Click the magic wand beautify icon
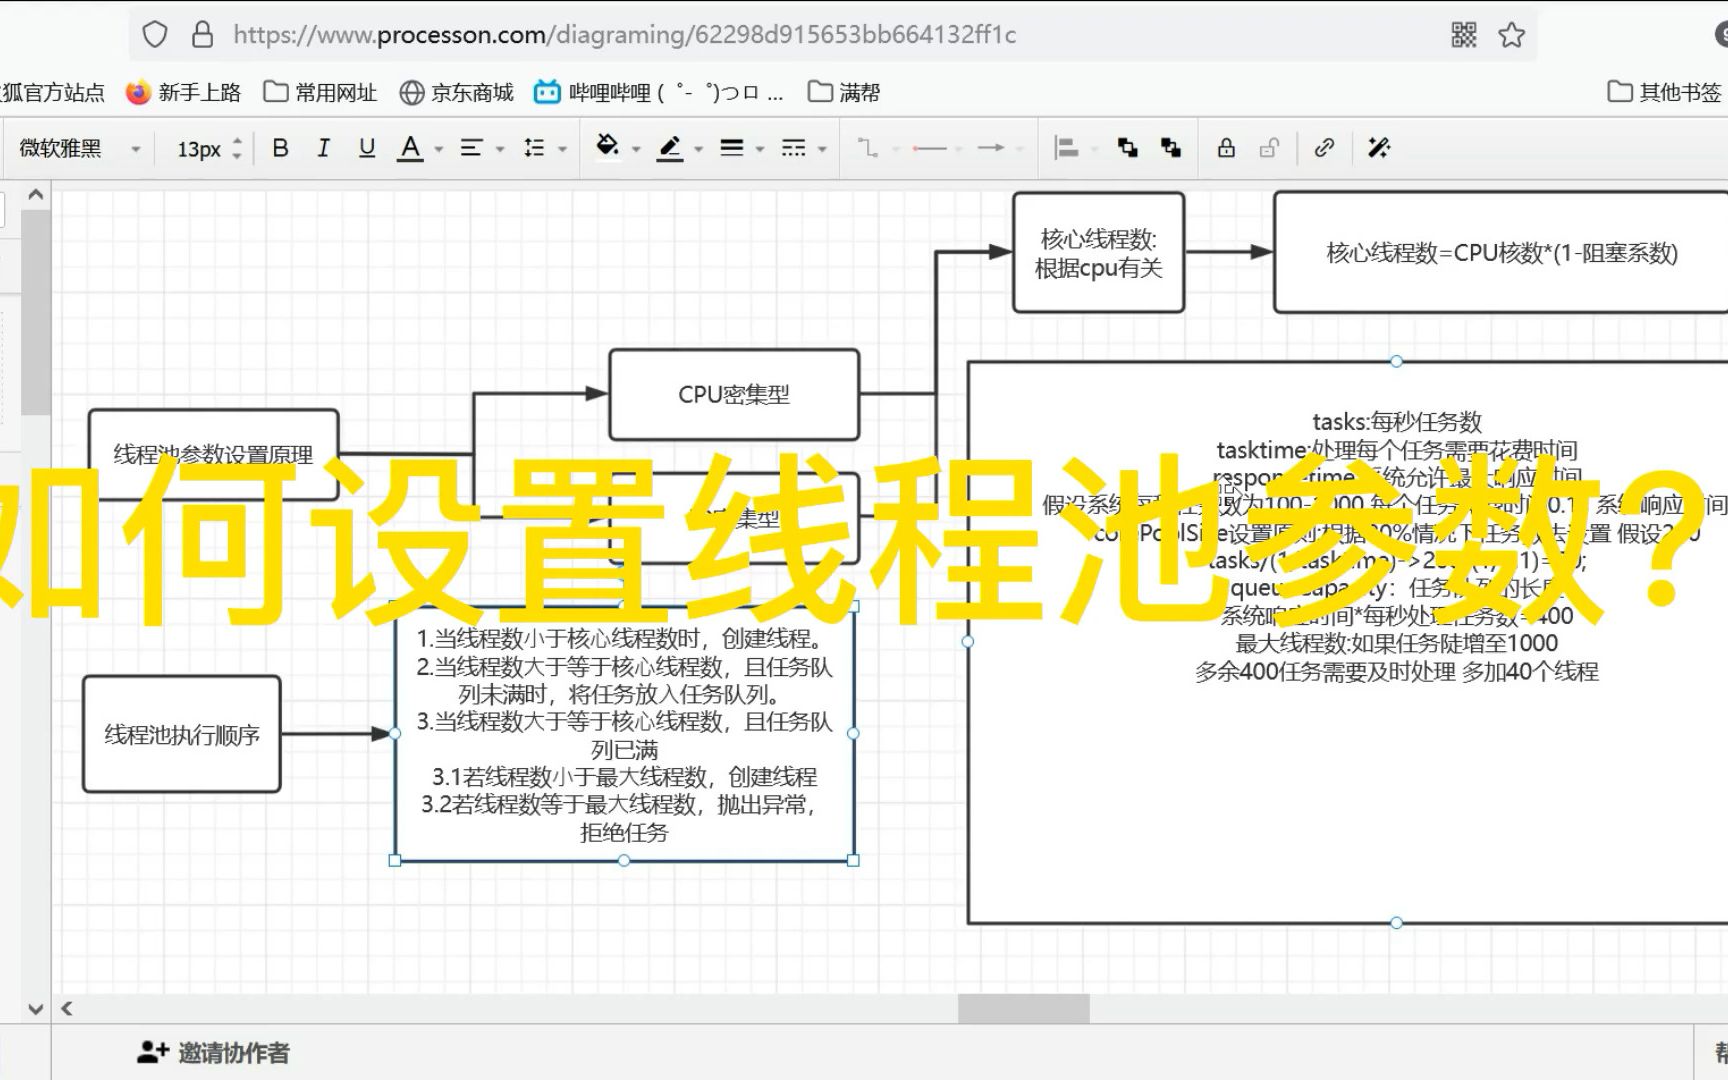1728x1080 pixels. click(1379, 148)
